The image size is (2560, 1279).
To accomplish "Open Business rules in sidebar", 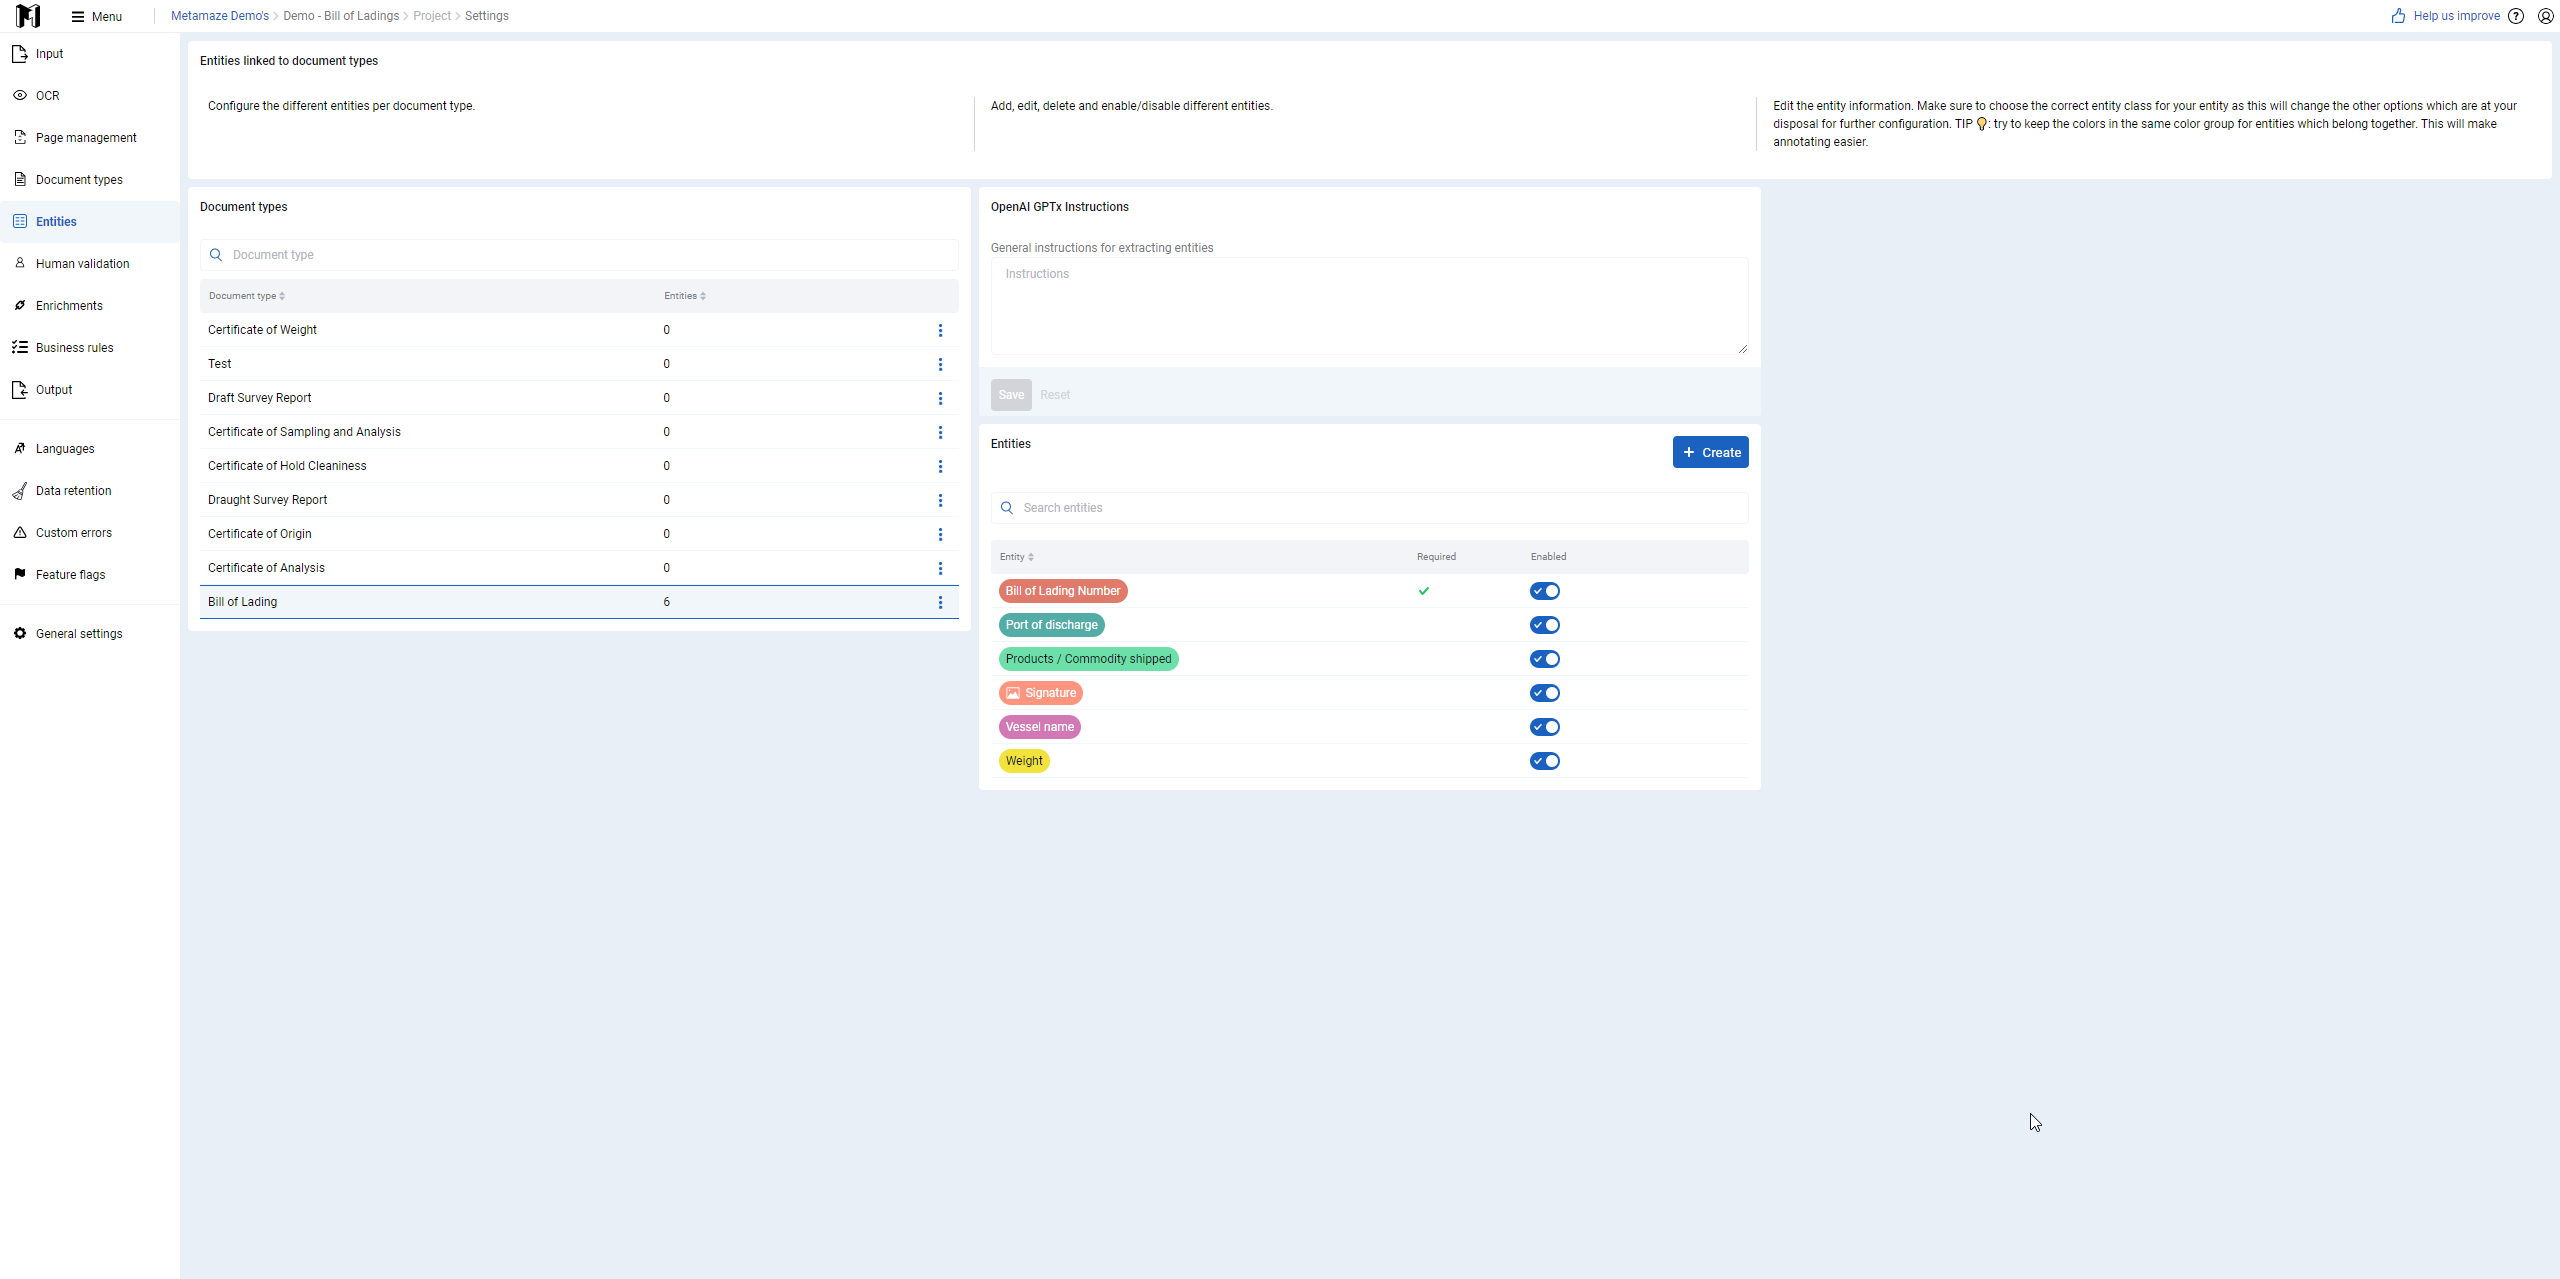I will [x=90, y=348].
